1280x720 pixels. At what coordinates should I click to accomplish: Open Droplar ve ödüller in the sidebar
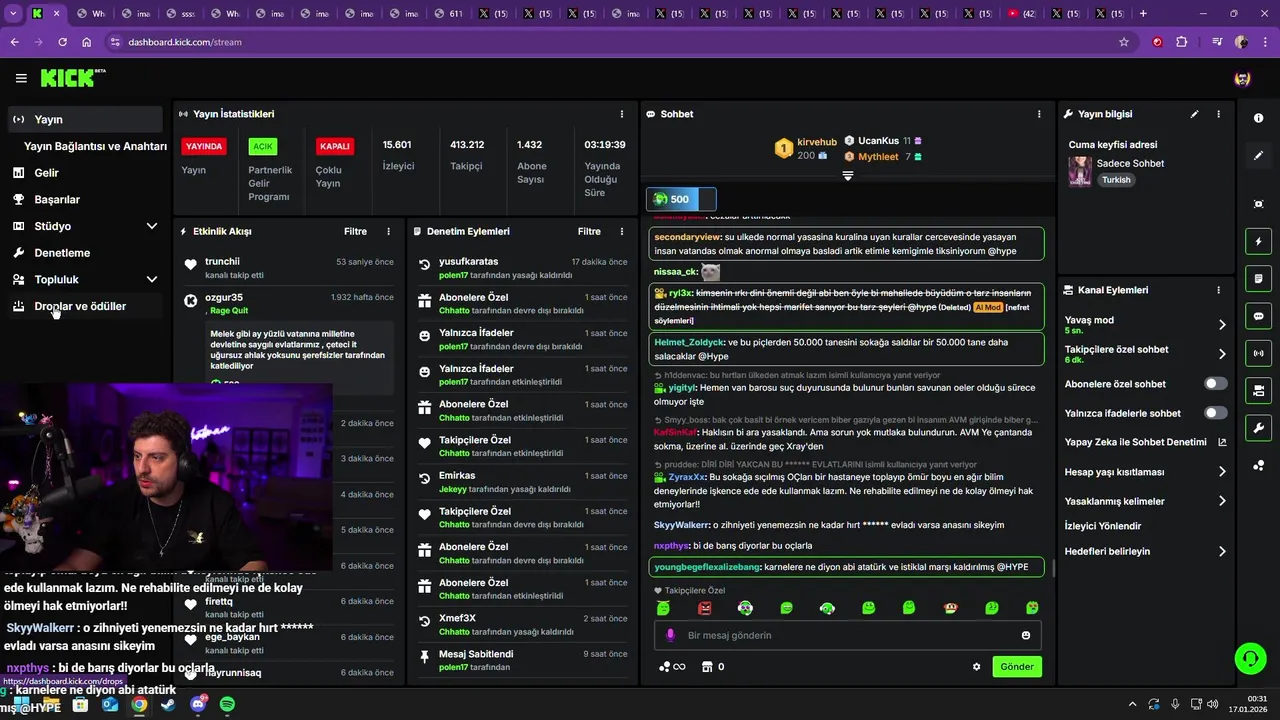pos(85,306)
